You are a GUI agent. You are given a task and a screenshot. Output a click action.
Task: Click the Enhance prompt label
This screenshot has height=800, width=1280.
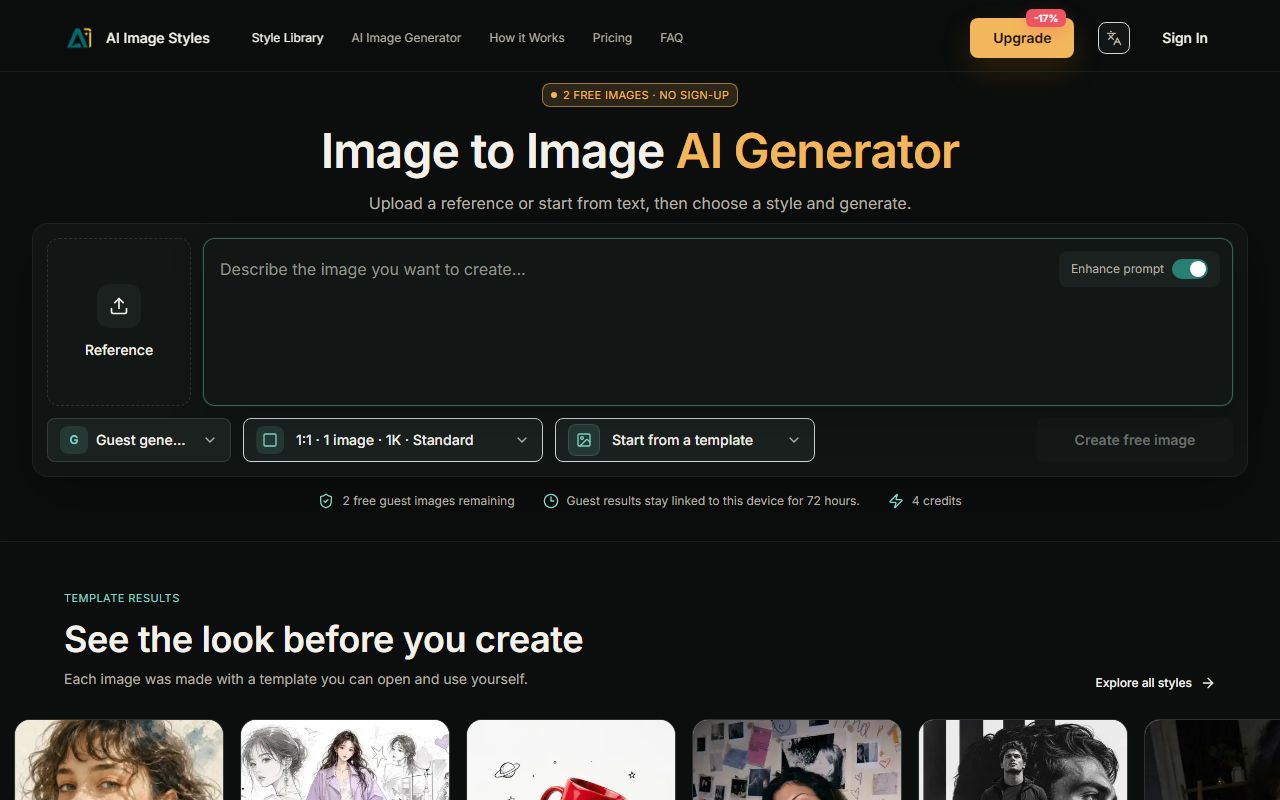point(1117,269)
